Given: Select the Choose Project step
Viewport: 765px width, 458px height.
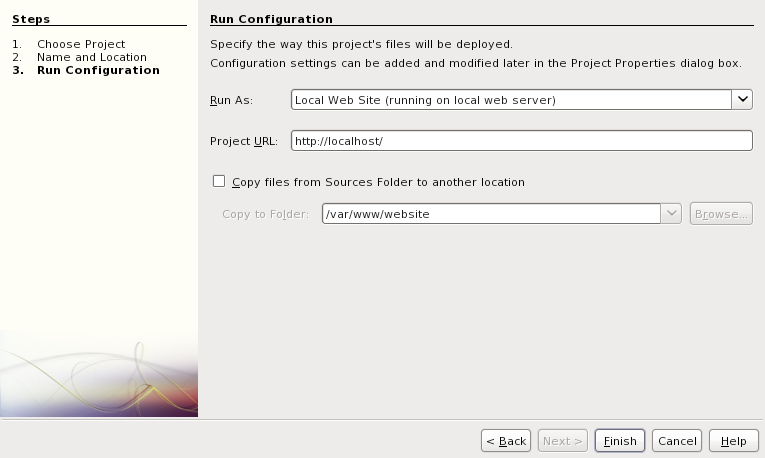Looking at the screenshot, I should point(81,44).
